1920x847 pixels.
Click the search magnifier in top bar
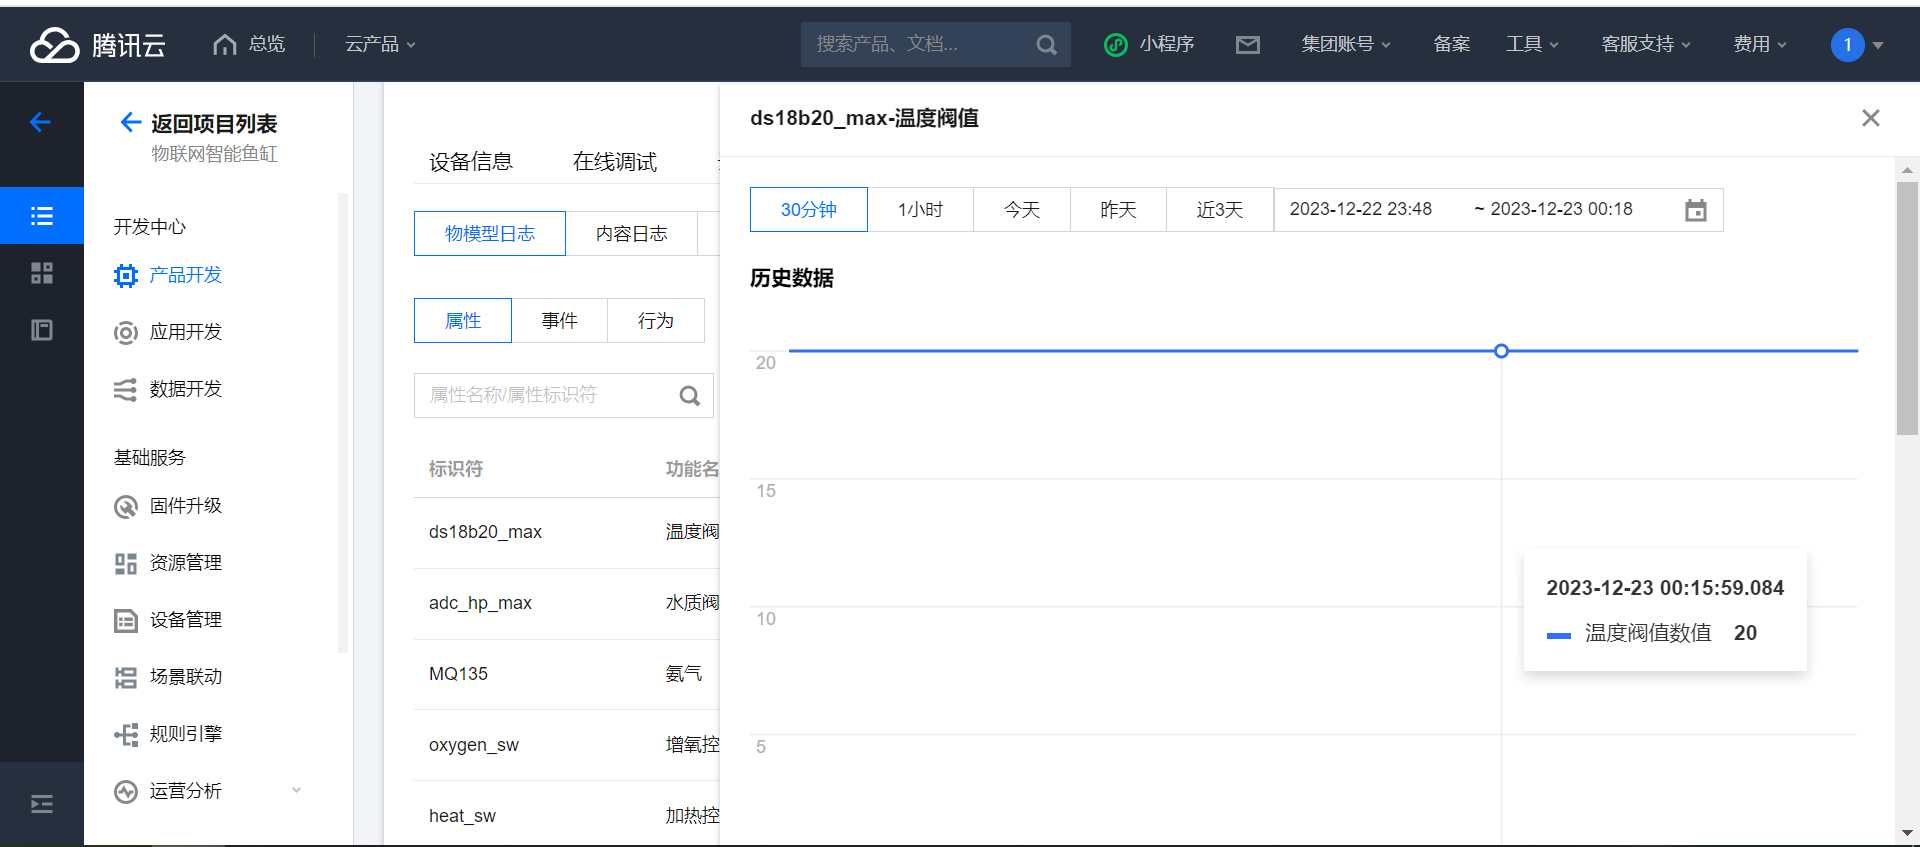1046,44
